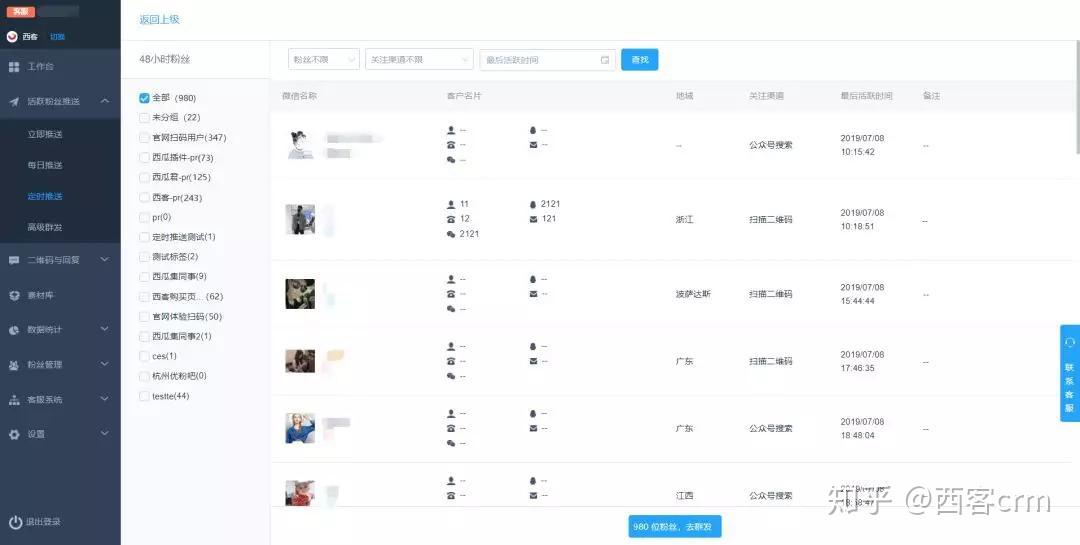Select 立即推送 in the sidebar
The width and height of the screenshot is (1080, 545).
coord(45,134)
